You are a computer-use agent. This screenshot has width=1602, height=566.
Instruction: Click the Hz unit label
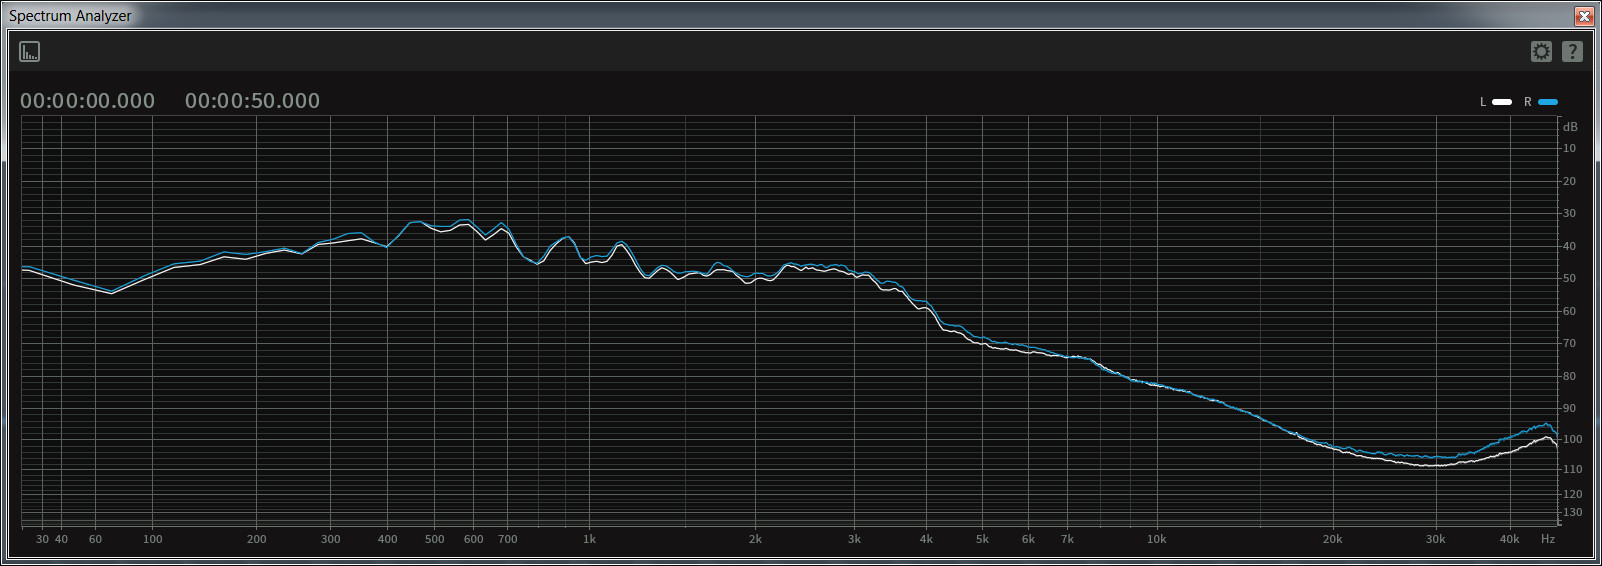tap(1548, 539)
